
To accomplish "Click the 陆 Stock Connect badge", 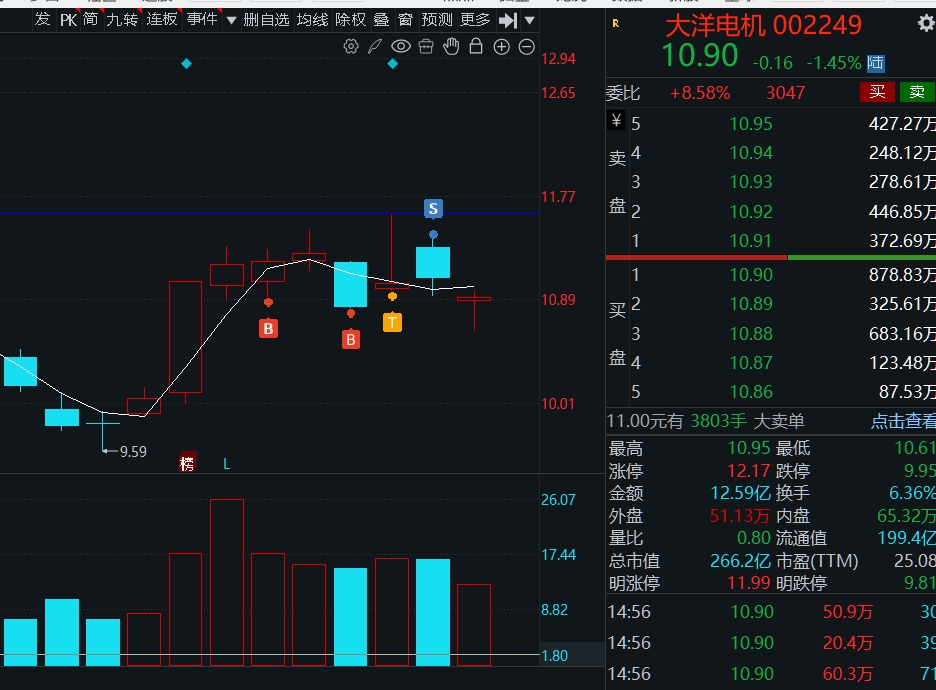I will [876, 63].
